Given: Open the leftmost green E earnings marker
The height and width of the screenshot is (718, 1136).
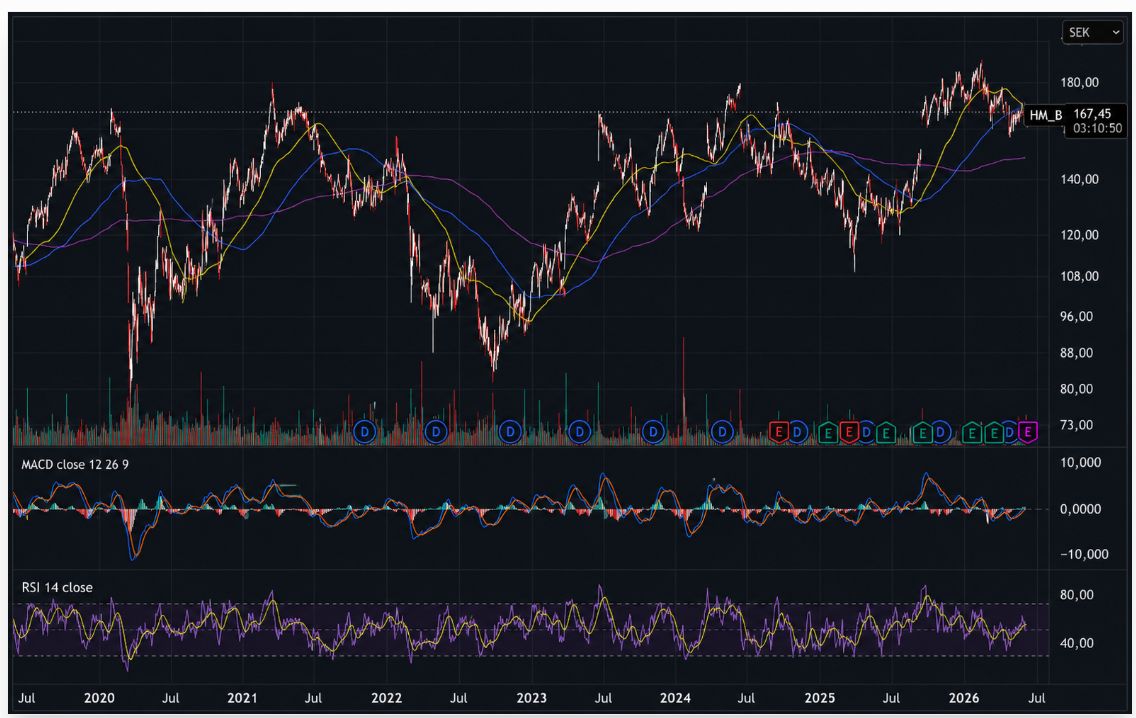Looking at the screenshot, I should [x=828, y=433].
